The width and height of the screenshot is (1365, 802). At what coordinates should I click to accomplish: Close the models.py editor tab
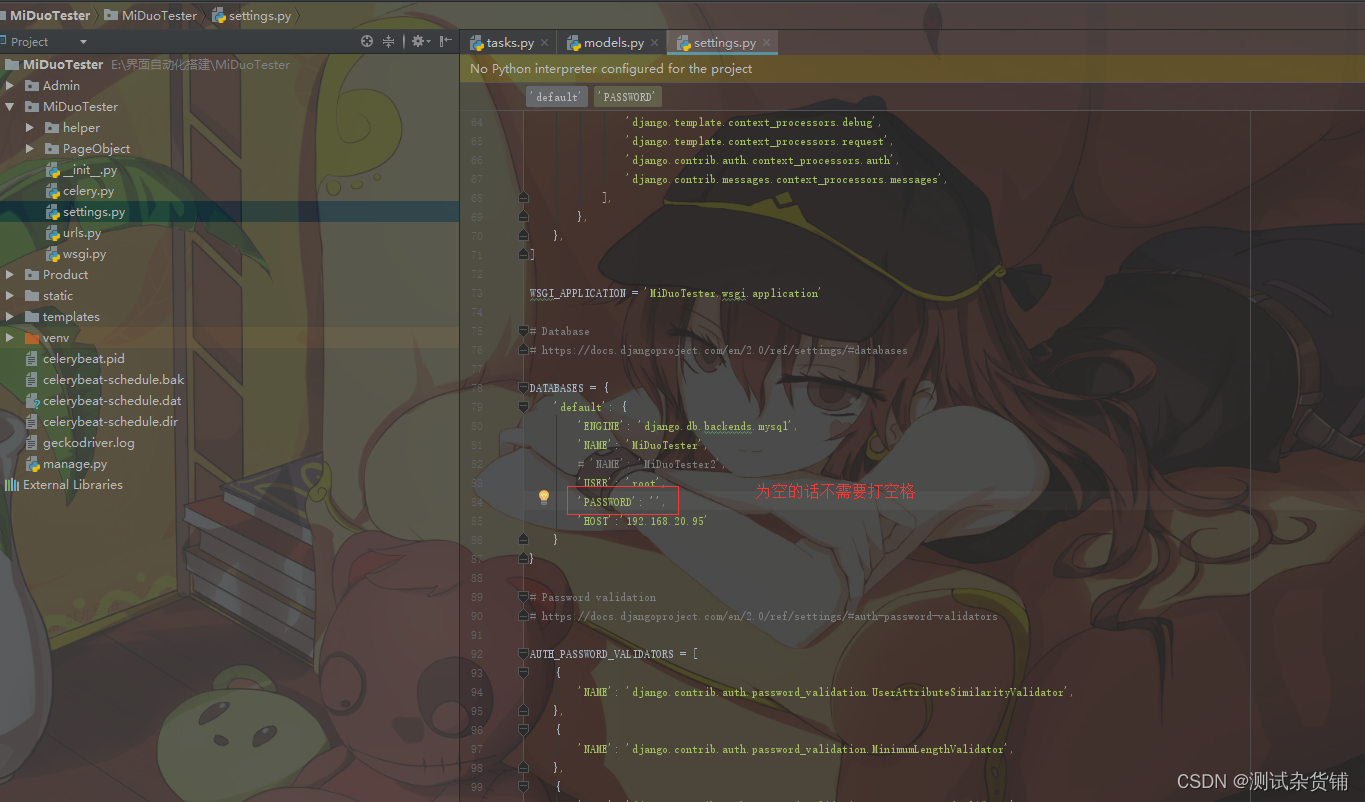click(654, 43)
